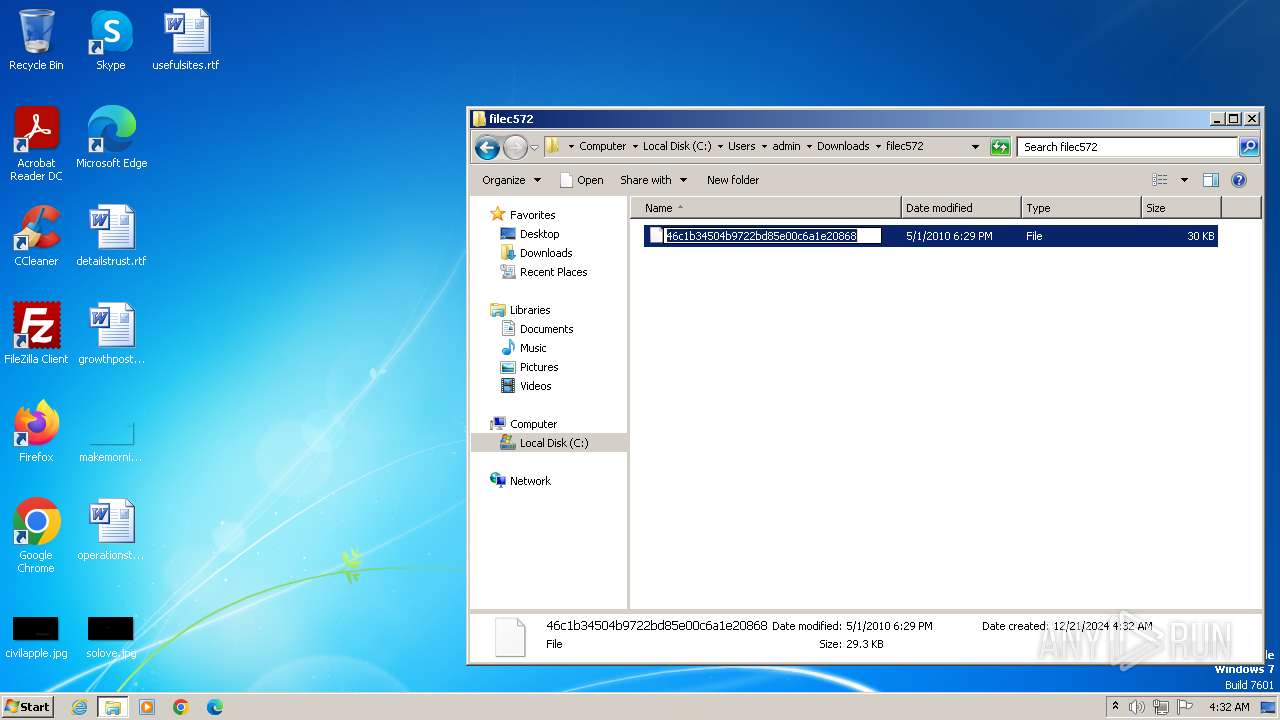The width and height of the screenshot is (1280, 720).
Task: Go forward in Explorer navigation
Action: tap(514, 147)
